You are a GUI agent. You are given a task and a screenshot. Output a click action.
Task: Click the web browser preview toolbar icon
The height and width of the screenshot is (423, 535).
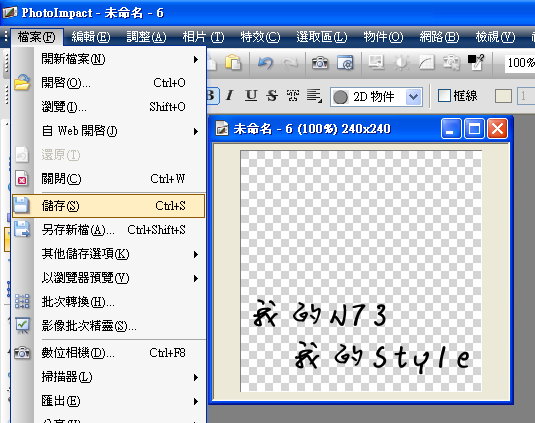(345, 62)
